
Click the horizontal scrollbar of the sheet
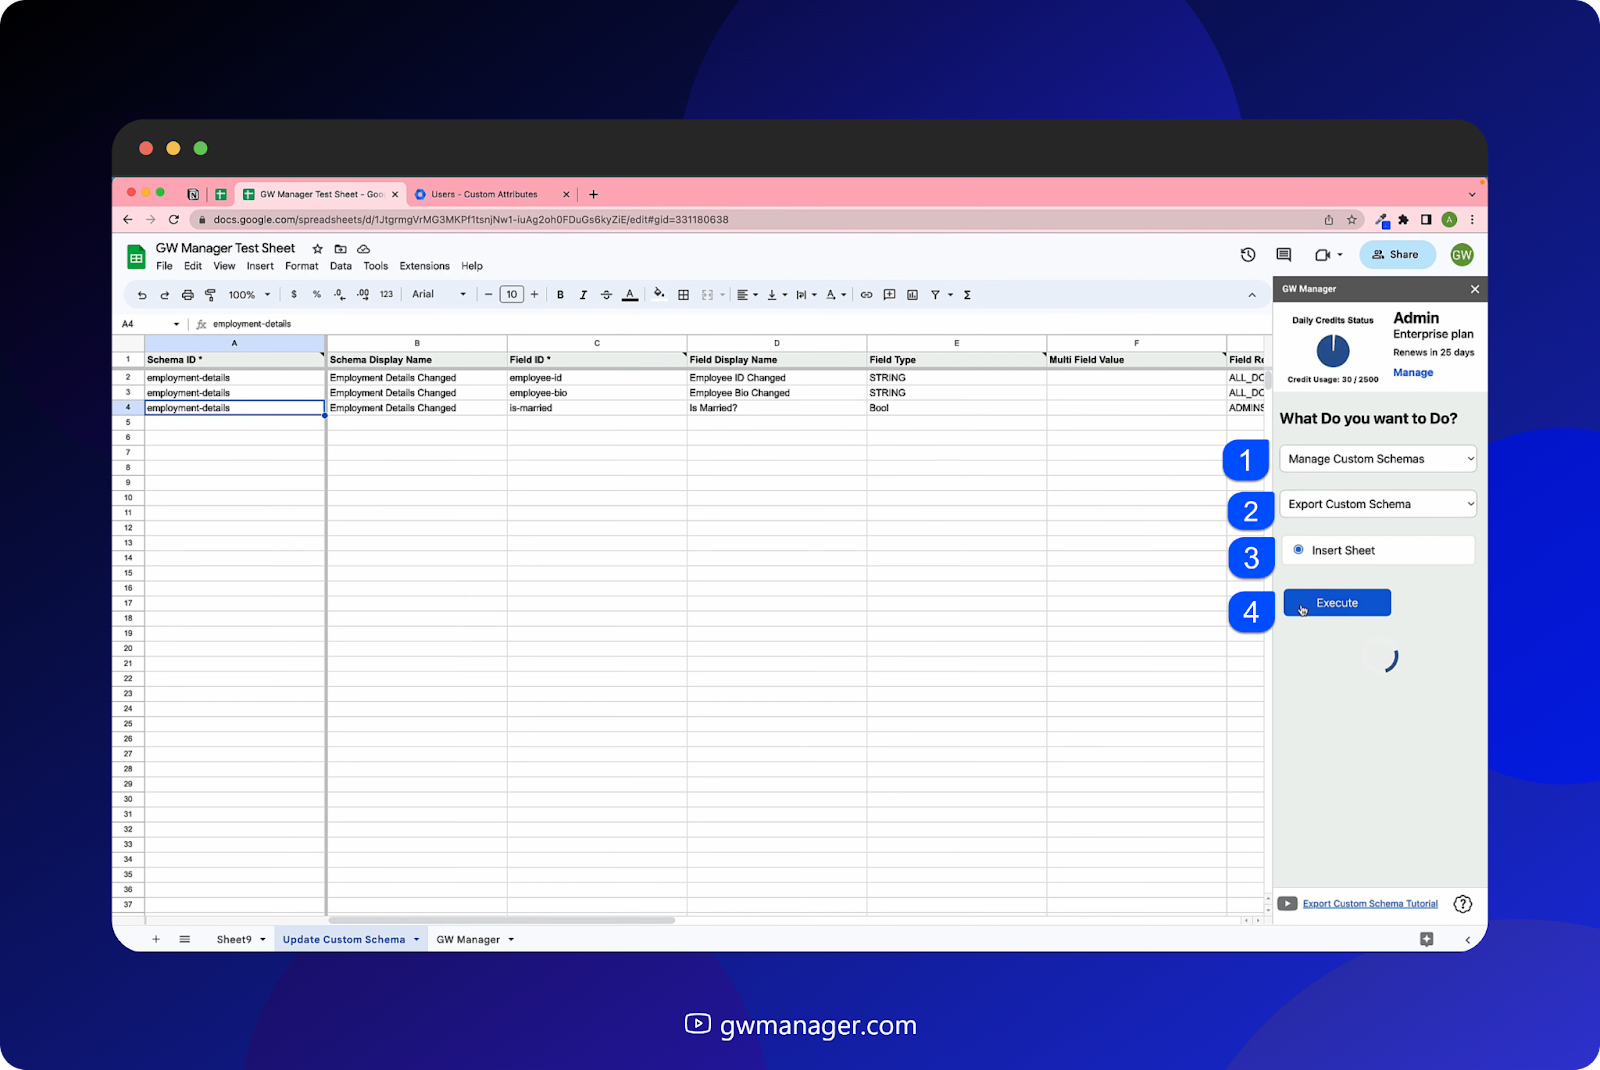[x=501, y=920]
